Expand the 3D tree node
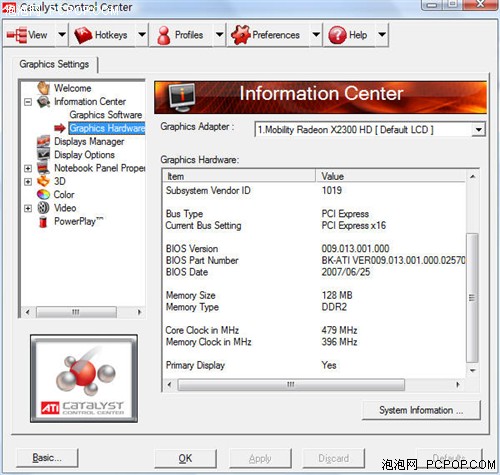 pos(28,182)
